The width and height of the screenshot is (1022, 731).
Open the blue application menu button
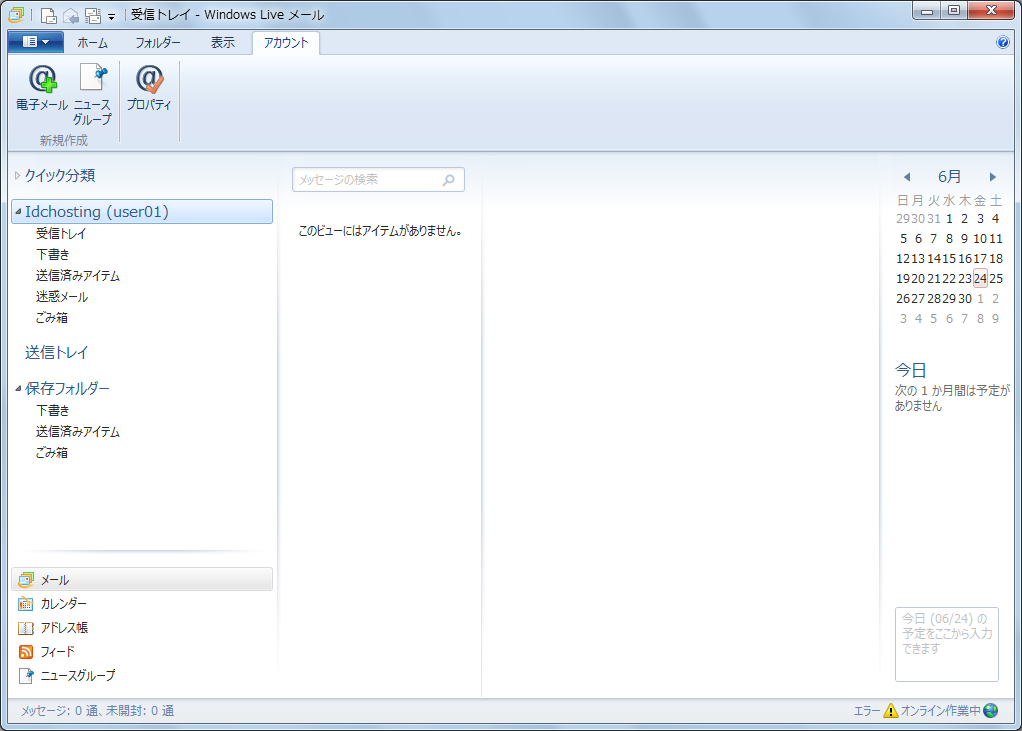tap(36, 42)
